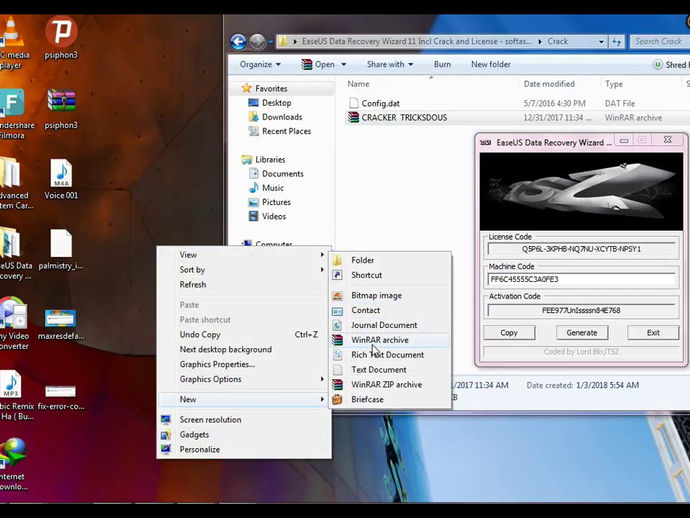Image resolution: width=690 pixels, height=518 pixels.
Task: Click the License Code field
Action: click(581, 249)
